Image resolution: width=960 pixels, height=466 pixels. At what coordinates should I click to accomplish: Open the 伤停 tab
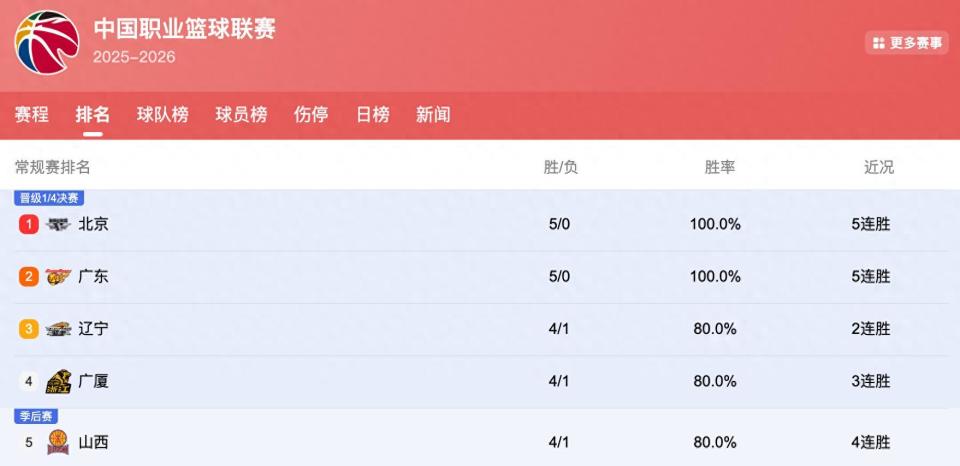tap(311, 115)
